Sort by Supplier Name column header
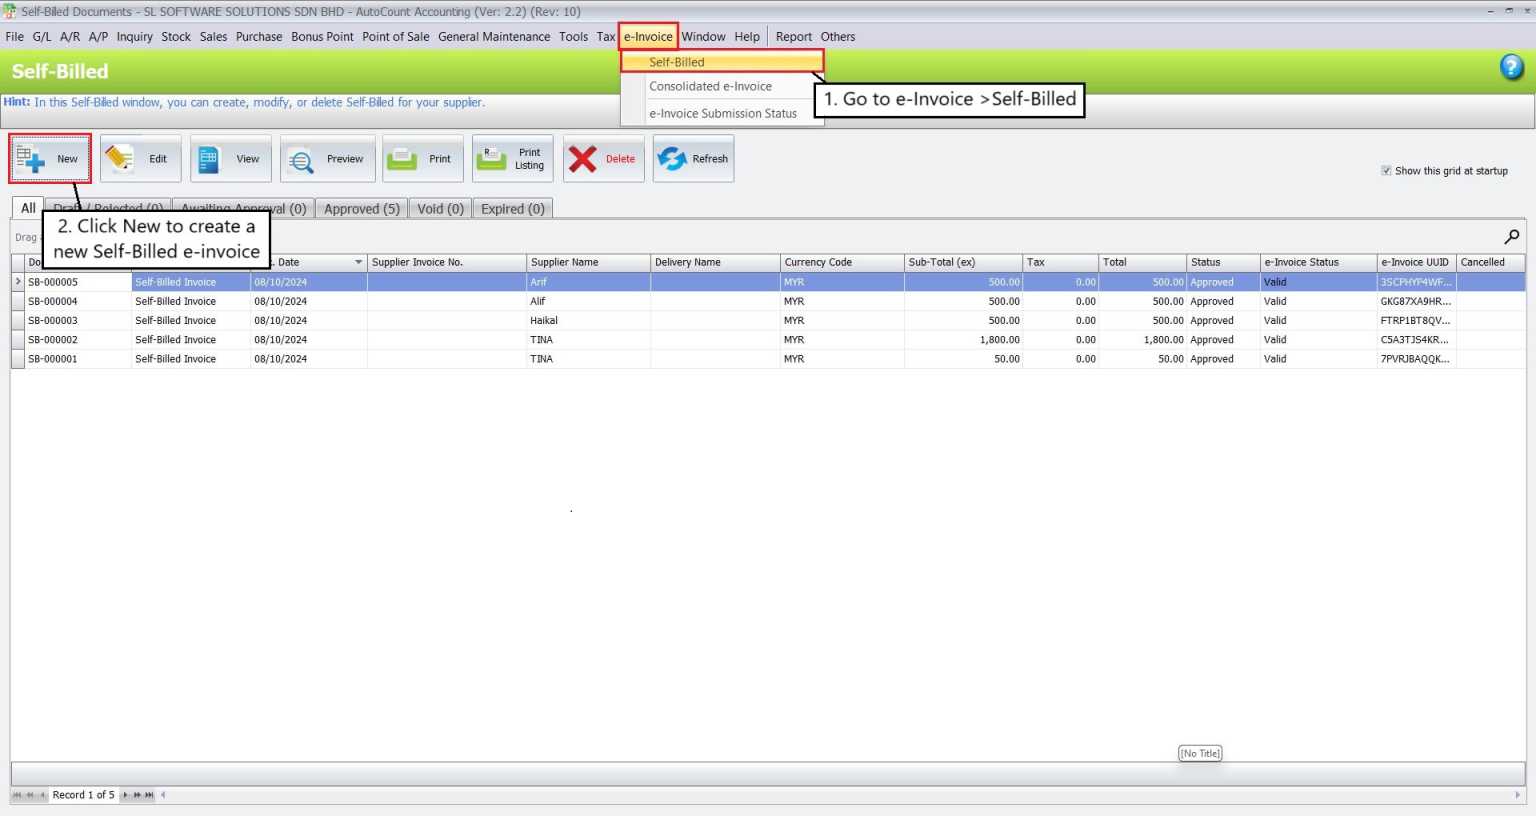 pyautogui.click(x=588, y=262)
